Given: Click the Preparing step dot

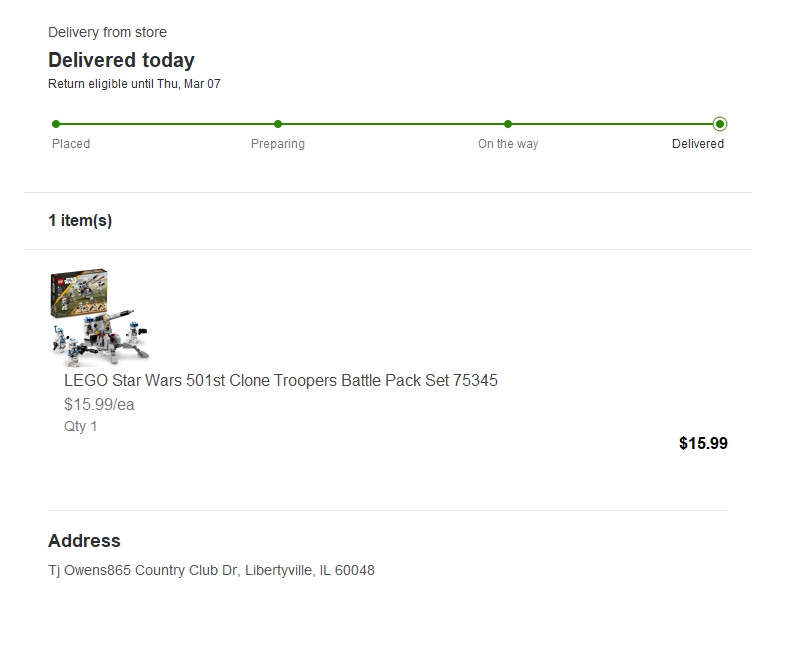Looking at the screenshot, I should (x=278, y=124).
